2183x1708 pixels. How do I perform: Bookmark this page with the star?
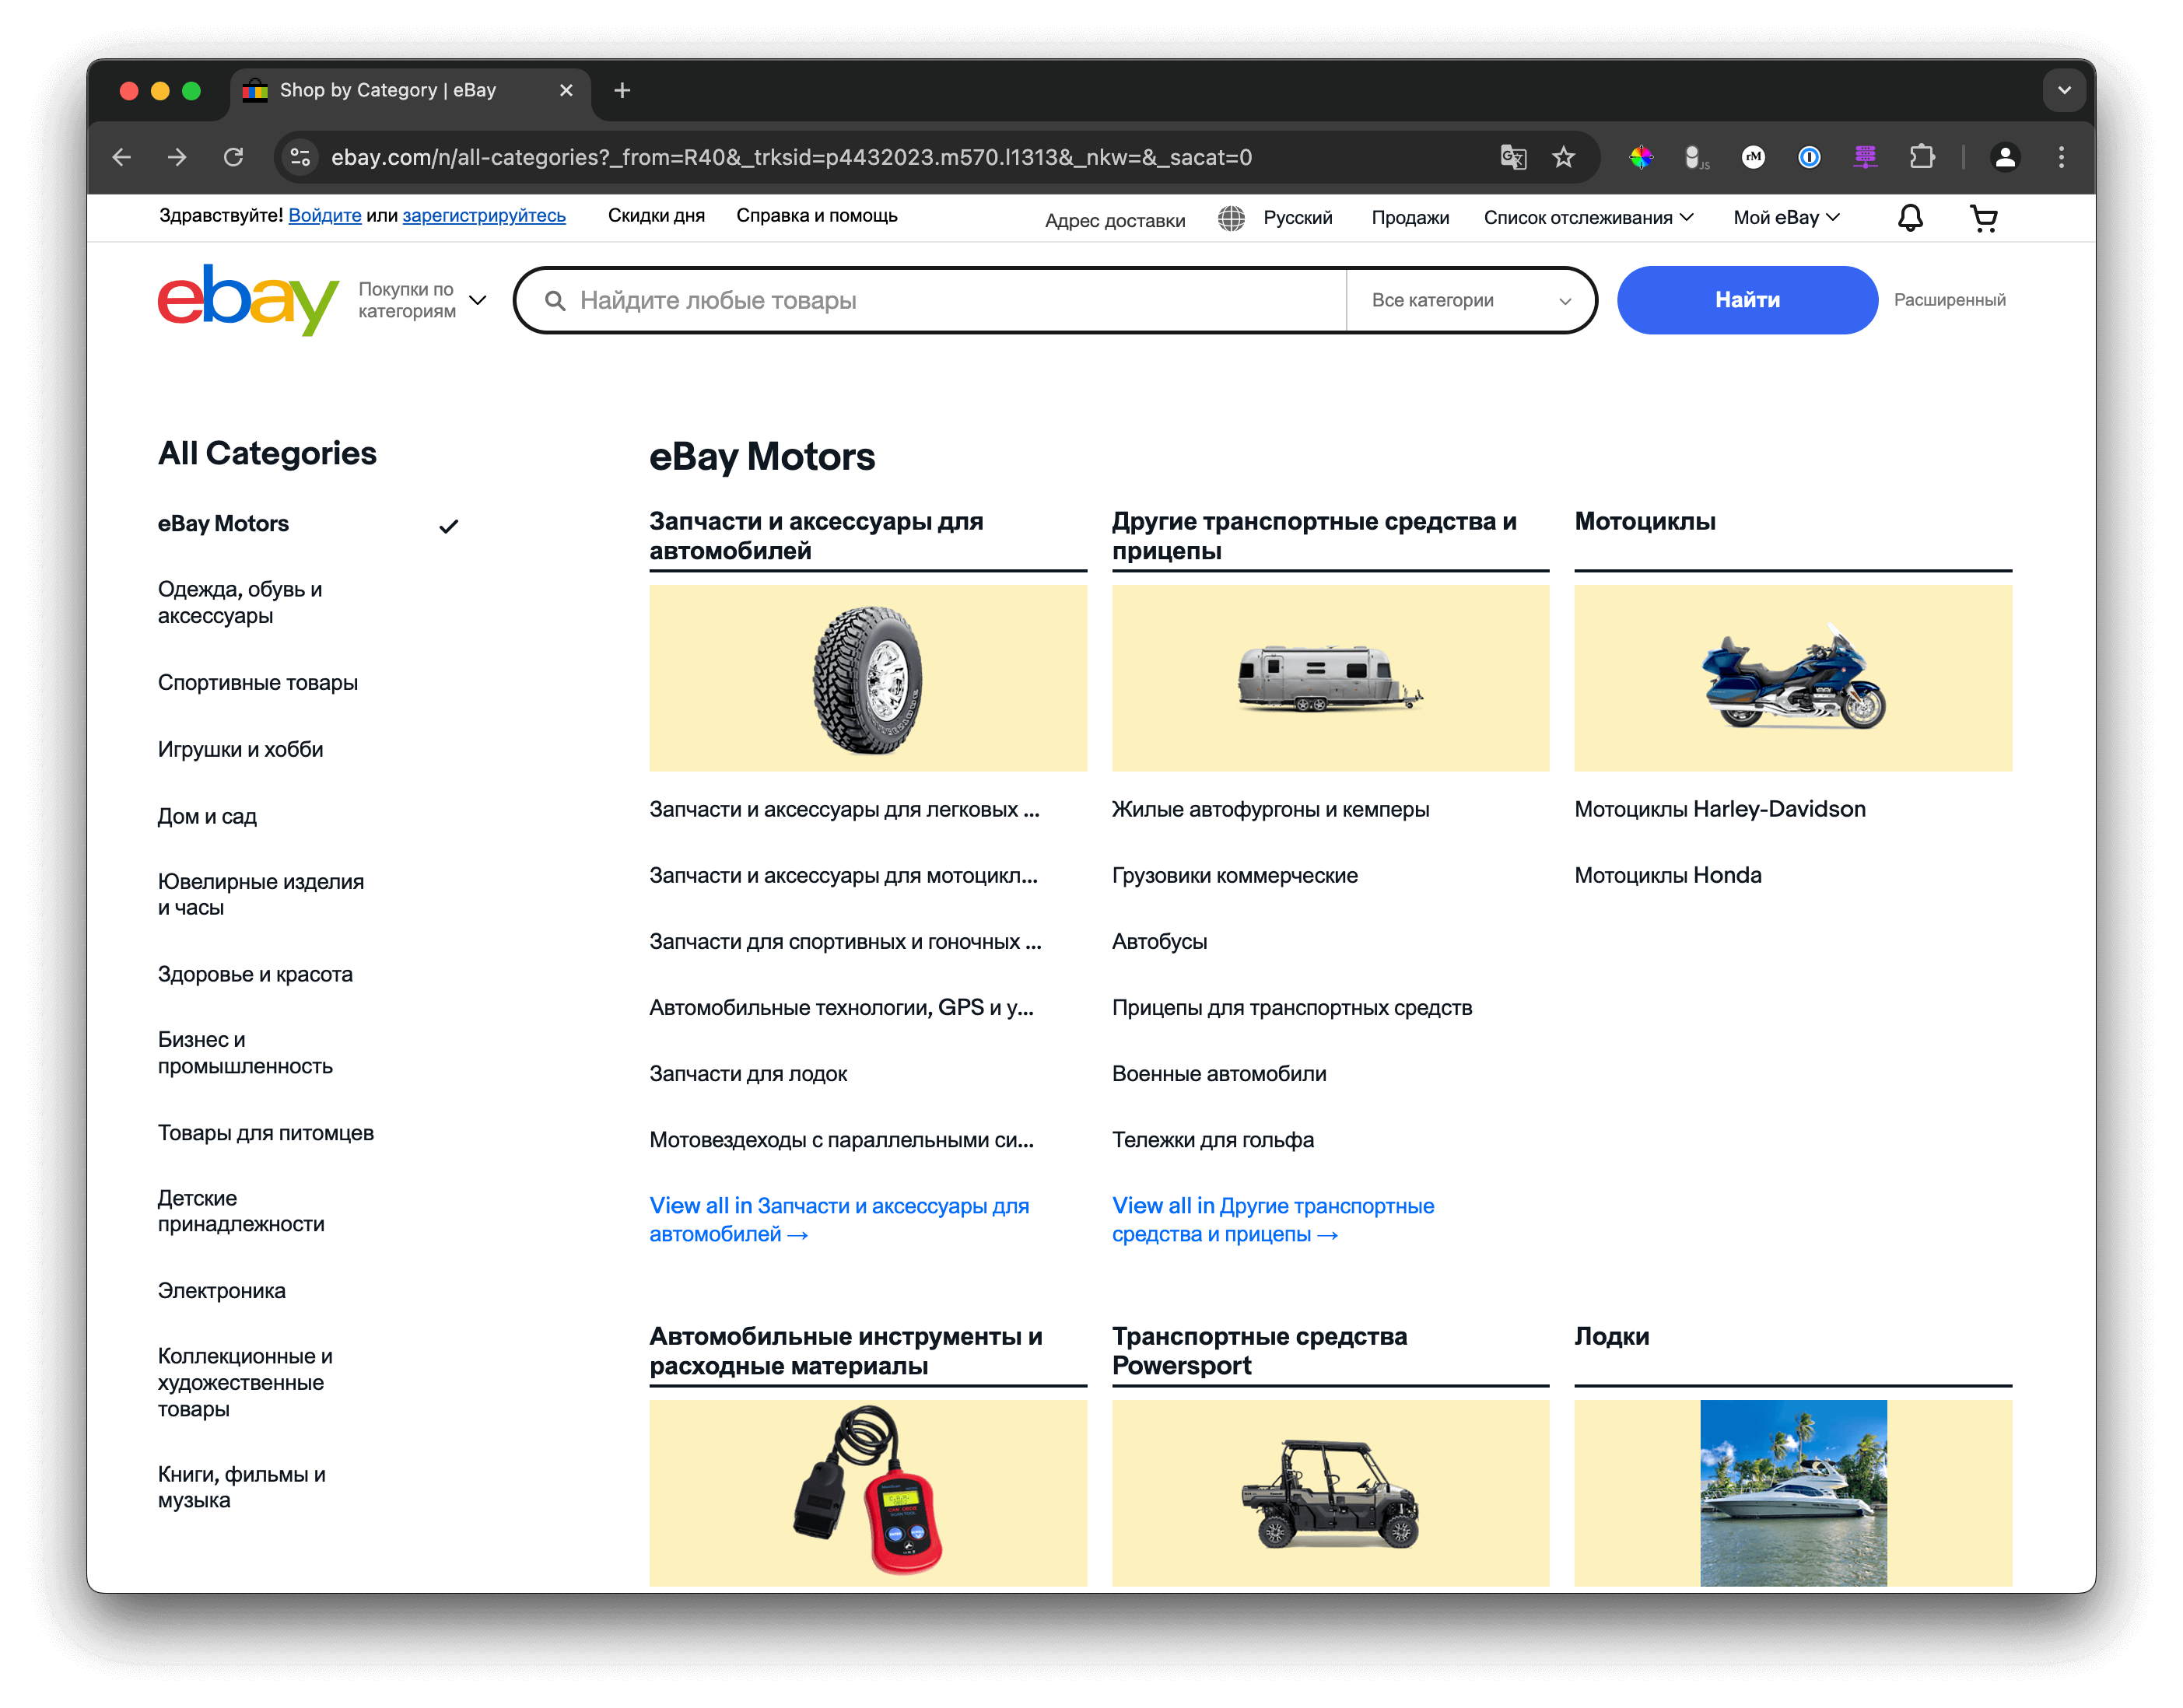pos(1563,157)
